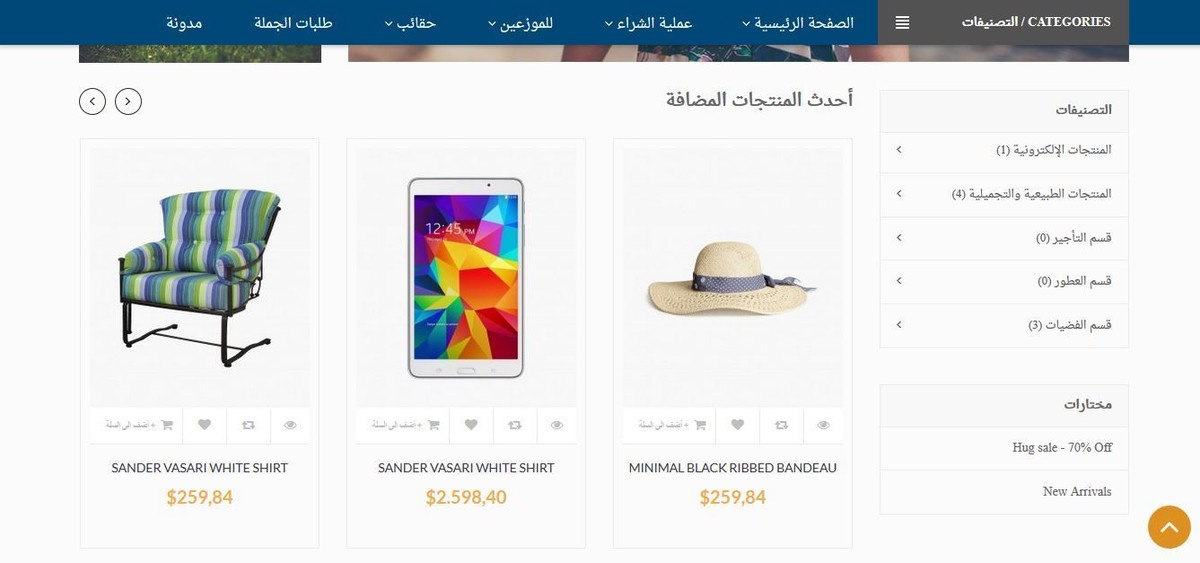The height and width of the screenshot is (563, 1200).
Task: Add the striped chair product to wishlist
Action: (x=205, y=425)
